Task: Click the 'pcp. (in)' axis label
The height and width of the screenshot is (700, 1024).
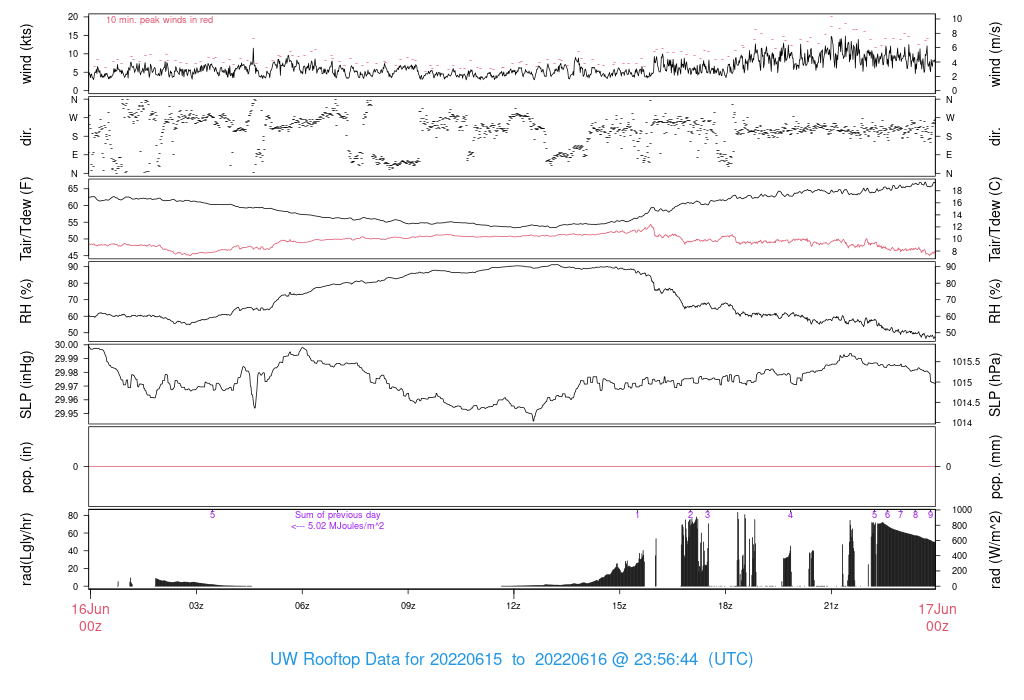Action: (x=26, y=467)
